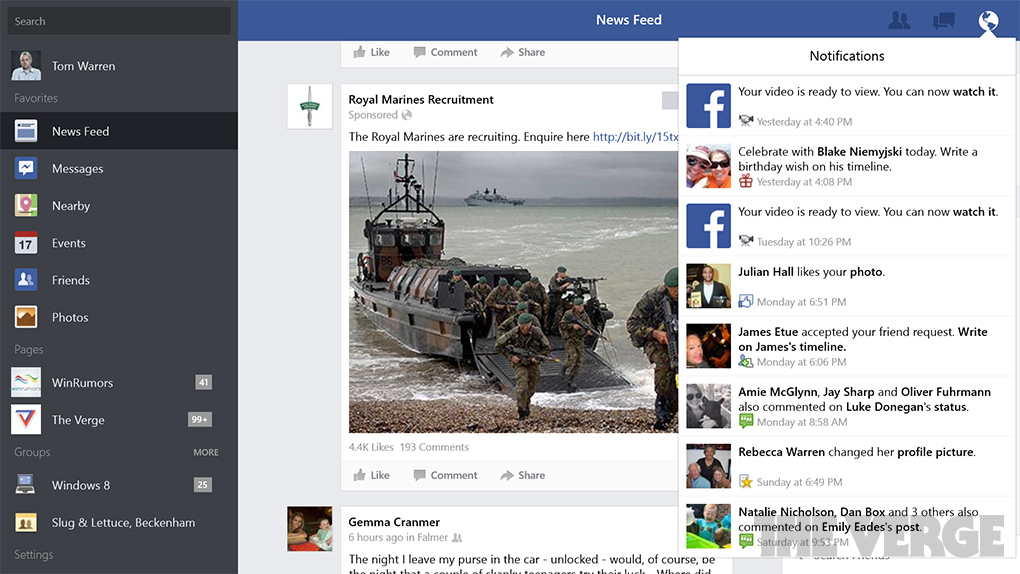The width and height of the screenshot is (1020, 574).
Task: Select Photos in sidebar
Action: [x=119, y=317]
